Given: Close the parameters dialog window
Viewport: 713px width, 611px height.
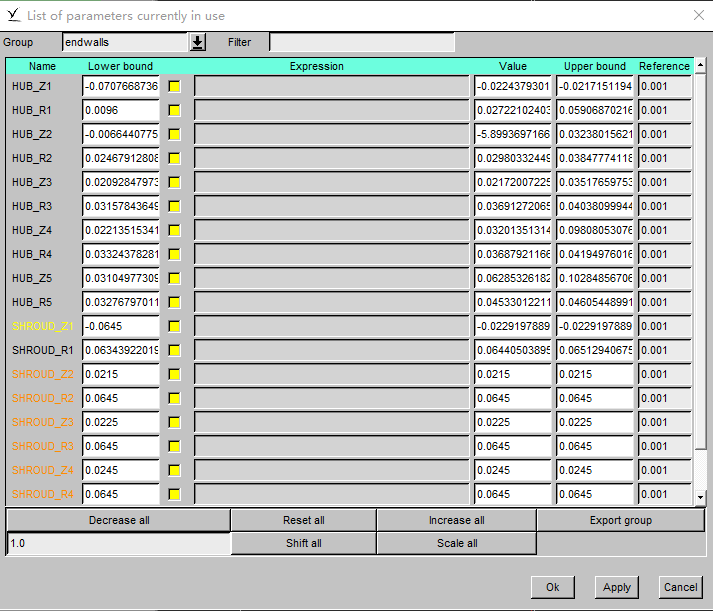Looking at the screenshot, I should coord(699,15).
